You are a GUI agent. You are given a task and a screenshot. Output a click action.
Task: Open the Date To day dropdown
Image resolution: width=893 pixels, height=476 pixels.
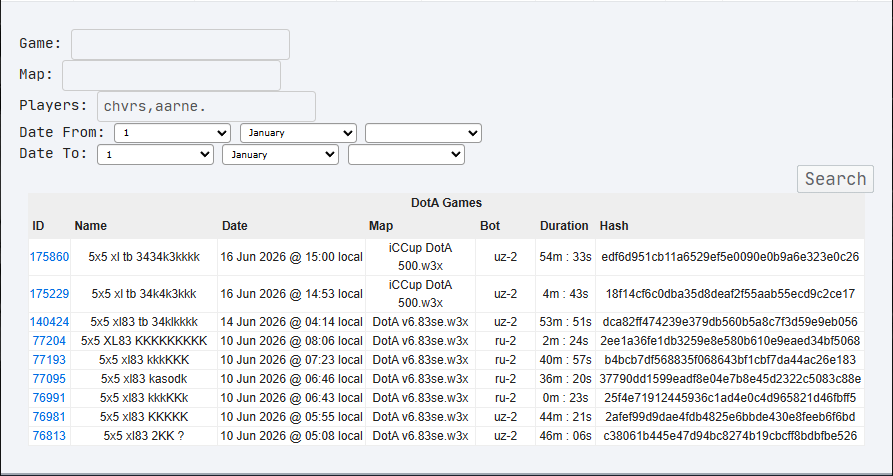pos(155,154)
